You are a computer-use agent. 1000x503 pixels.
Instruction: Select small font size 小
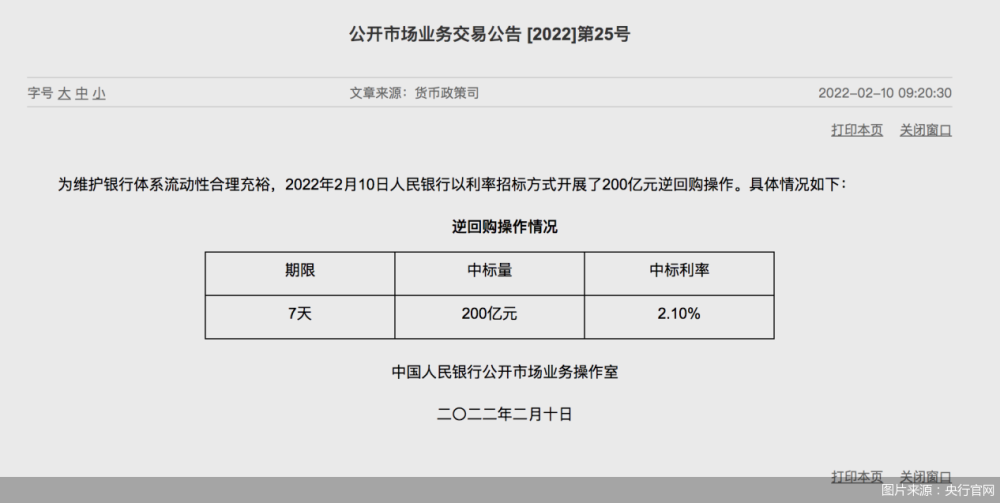point(99,94)
